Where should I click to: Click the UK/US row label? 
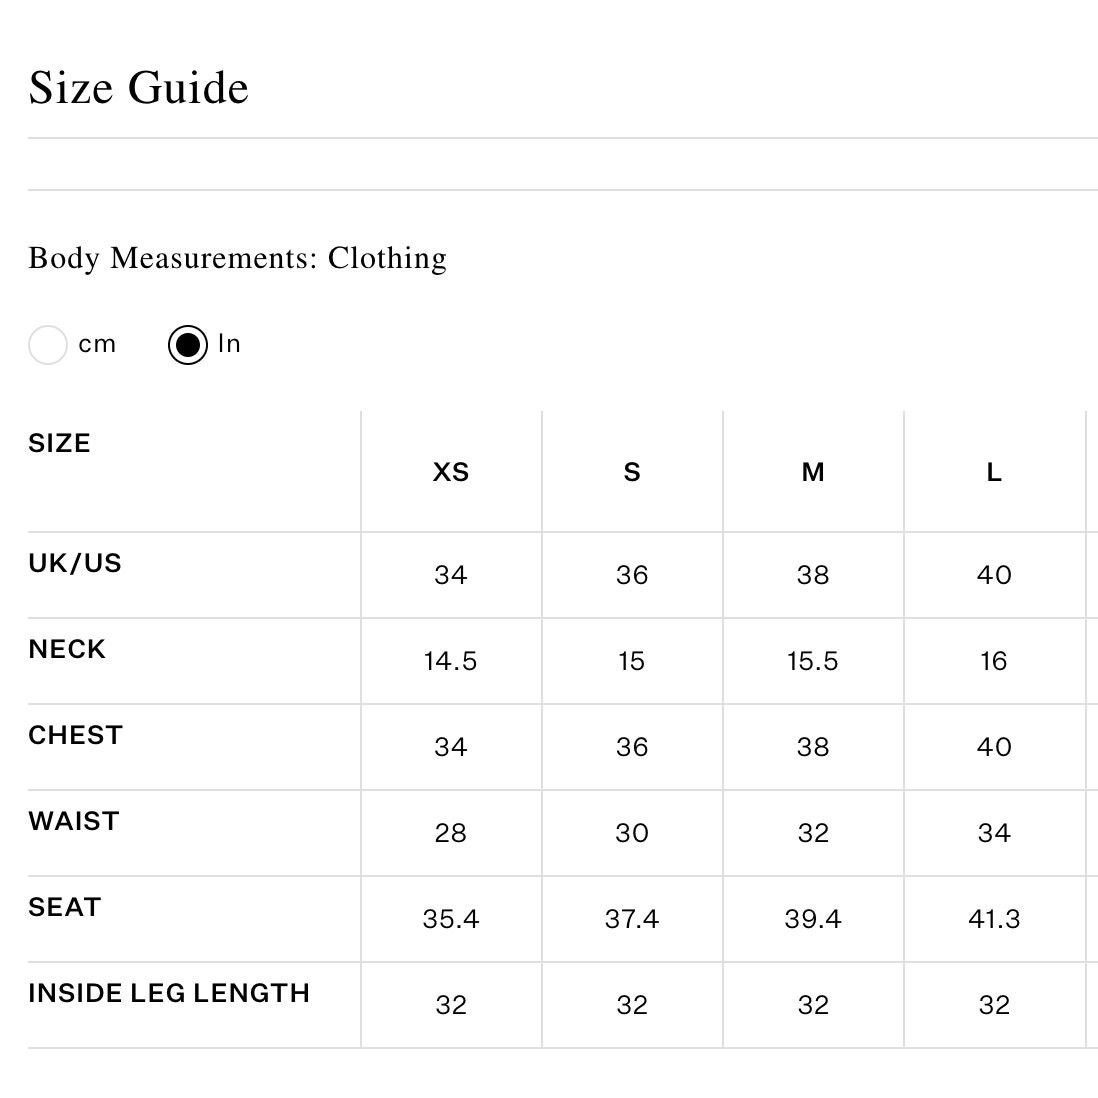coord(75,563)
